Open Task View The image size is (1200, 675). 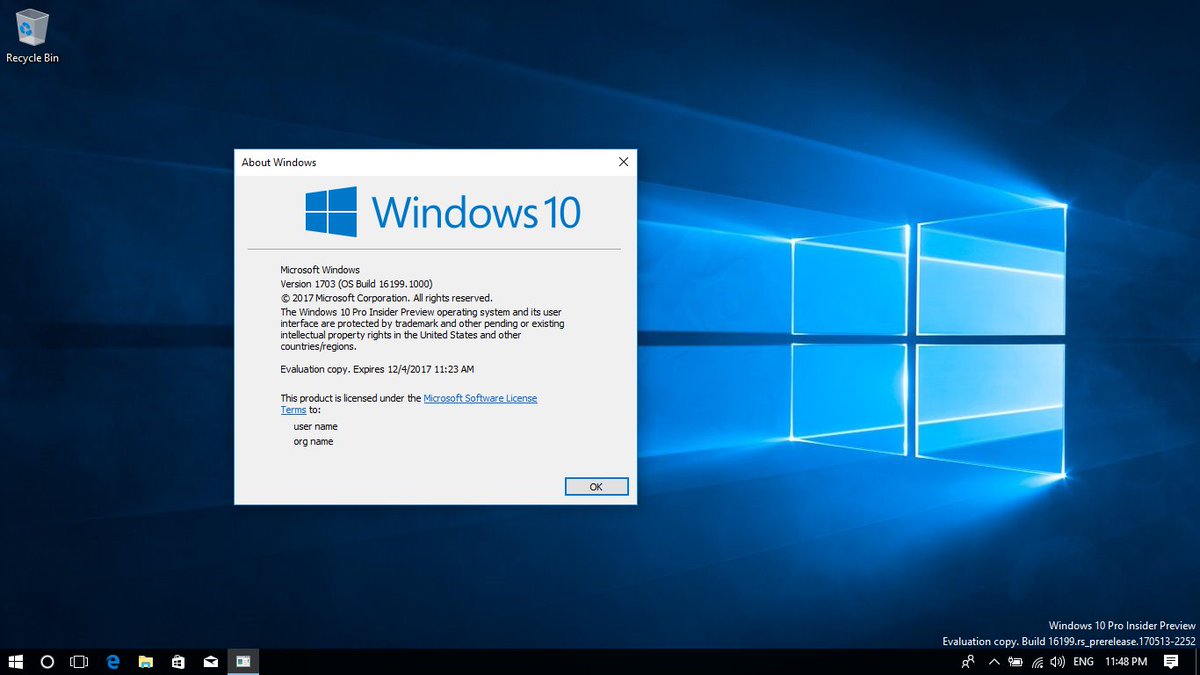tap(78, 661)
